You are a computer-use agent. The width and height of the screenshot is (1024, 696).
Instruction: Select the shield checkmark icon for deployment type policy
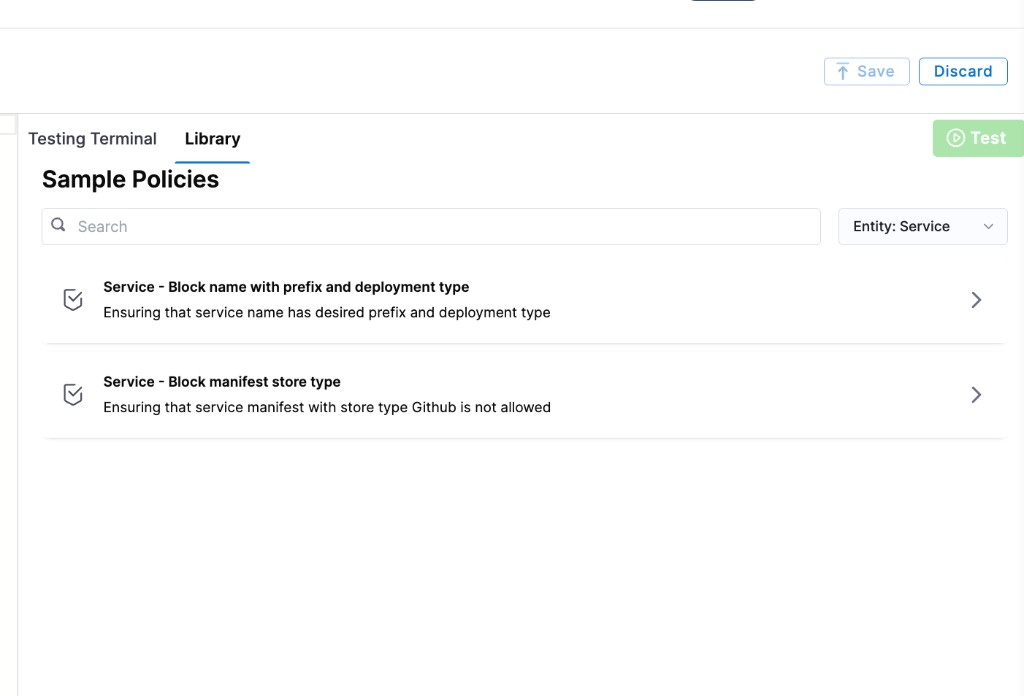click(x=72, y=299)
